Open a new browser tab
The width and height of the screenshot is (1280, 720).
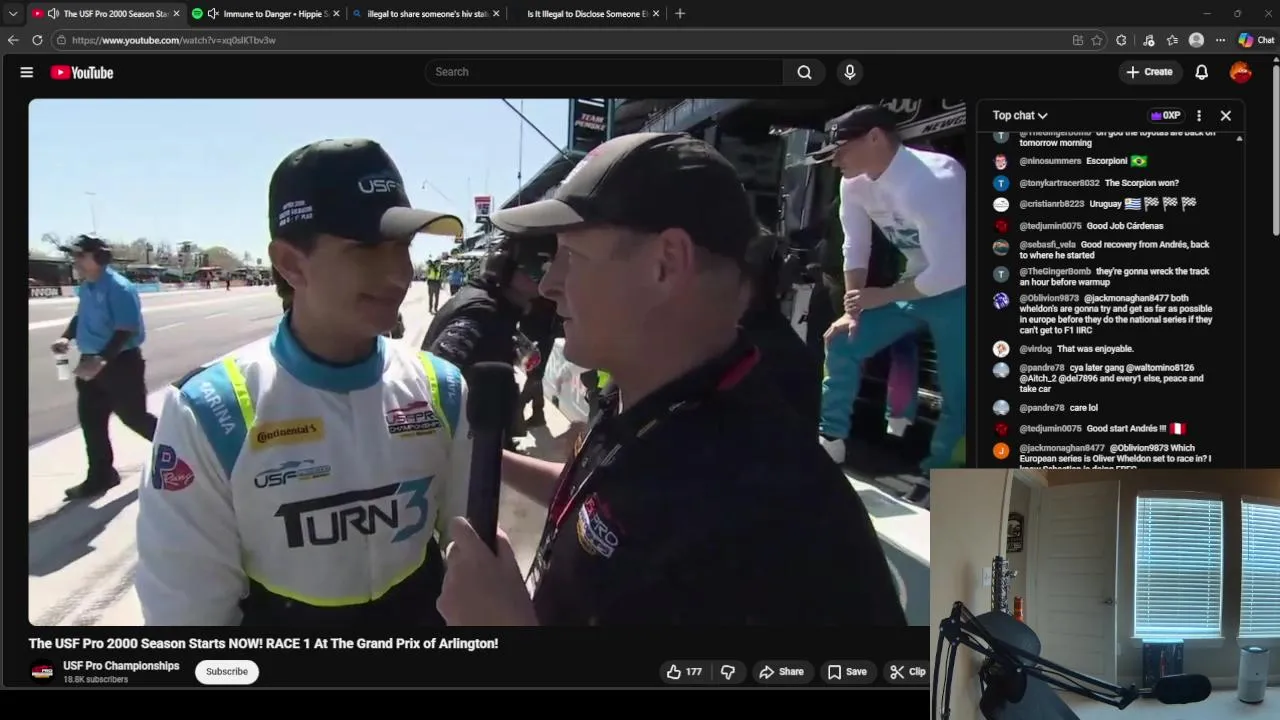tap(680, 14)
